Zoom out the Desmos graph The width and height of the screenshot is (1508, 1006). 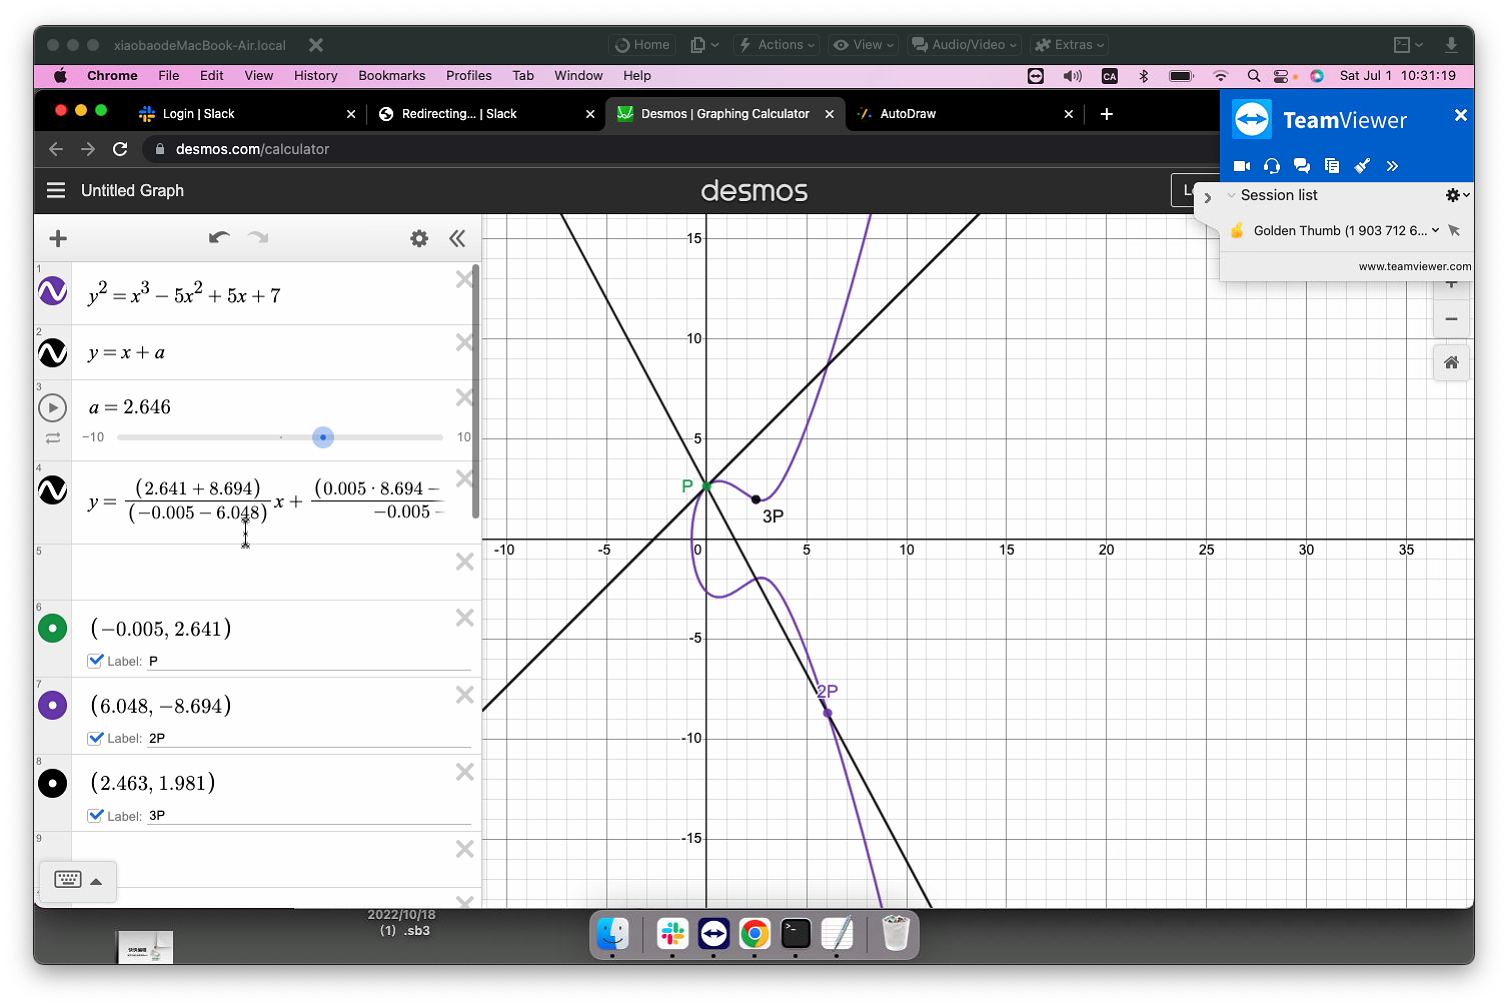coord(1451,319)
